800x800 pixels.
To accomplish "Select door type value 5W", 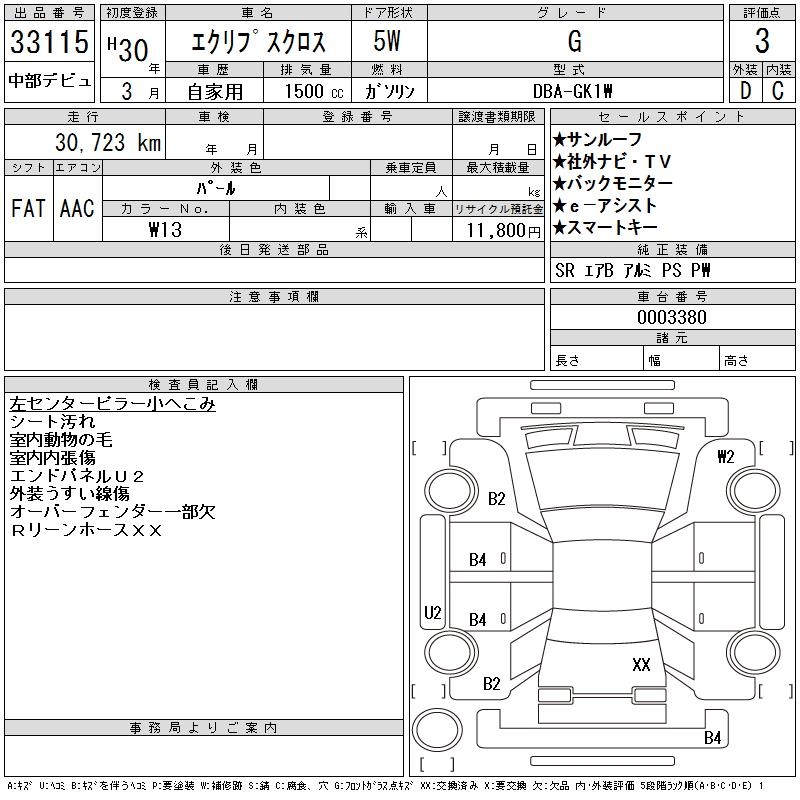I will (387, 41).
